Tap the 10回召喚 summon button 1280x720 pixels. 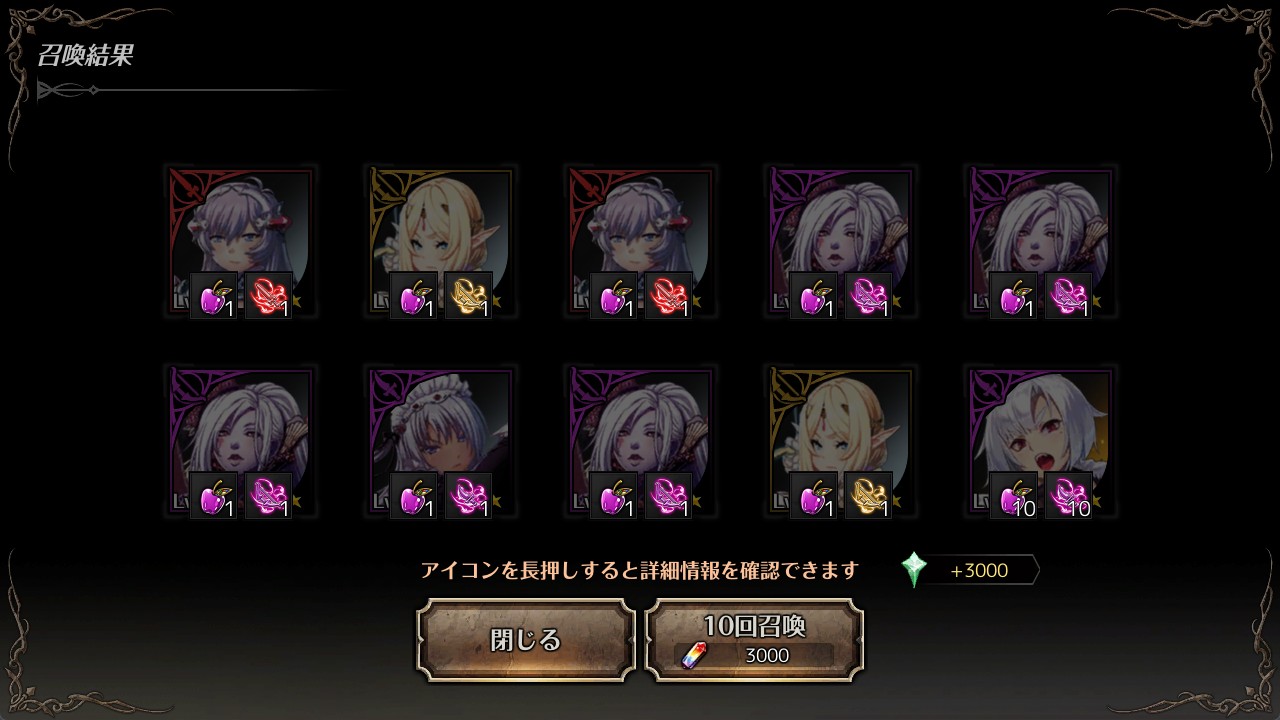coord(754,640)
